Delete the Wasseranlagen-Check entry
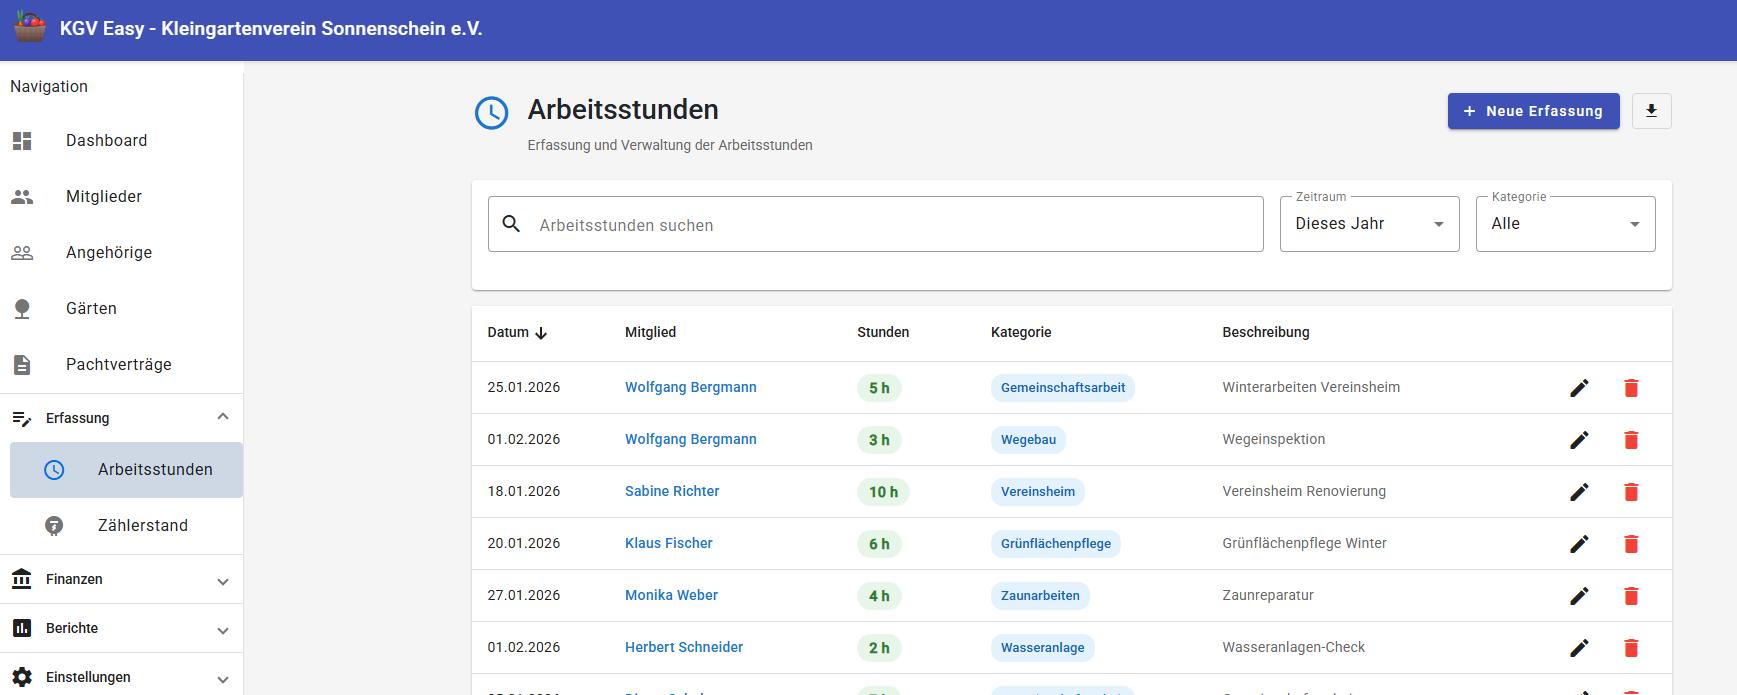This screenshot has height=695, width=1737. pos(1631,648)
